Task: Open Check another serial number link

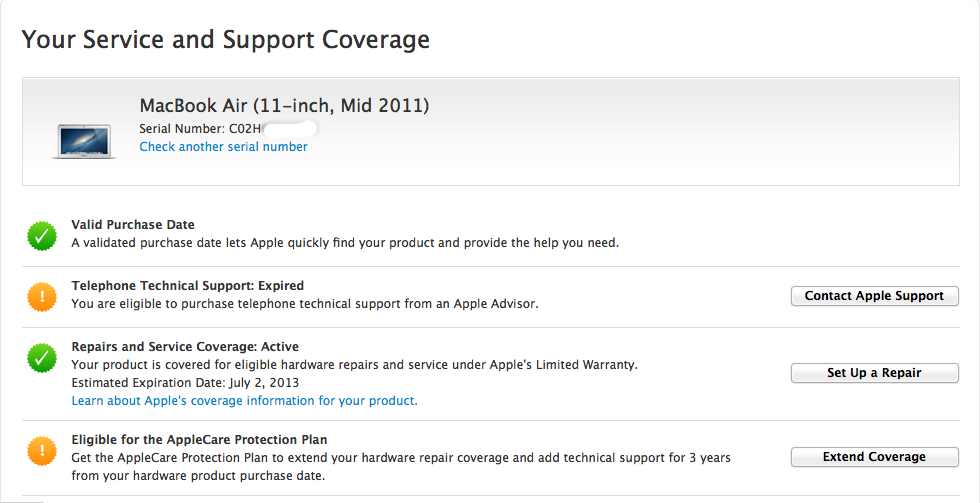Action: pyautogui.click(x=223, y=147)
